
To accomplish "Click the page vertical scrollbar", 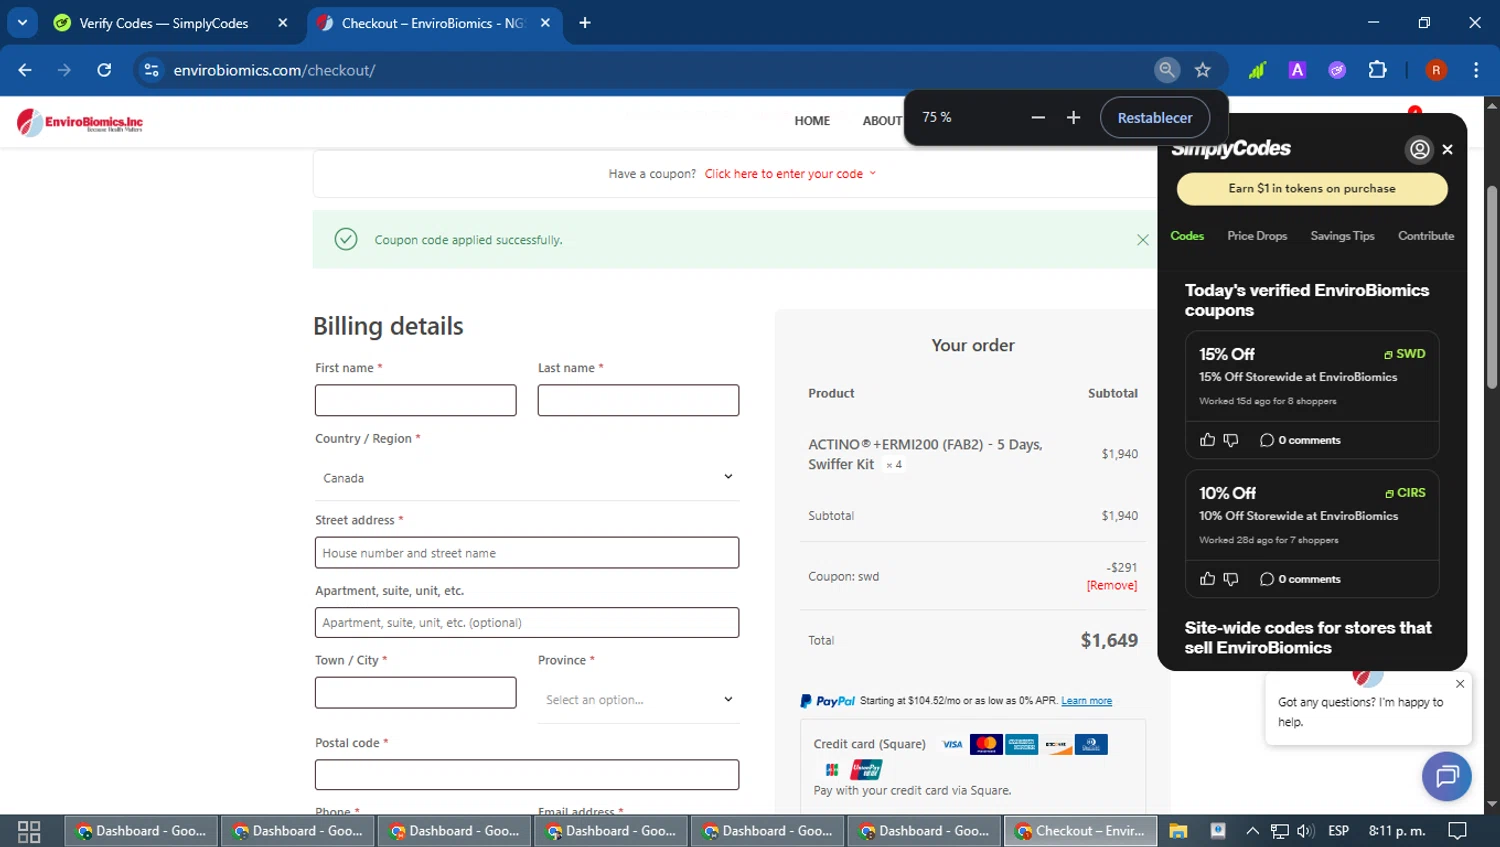I will (1491, 286).
